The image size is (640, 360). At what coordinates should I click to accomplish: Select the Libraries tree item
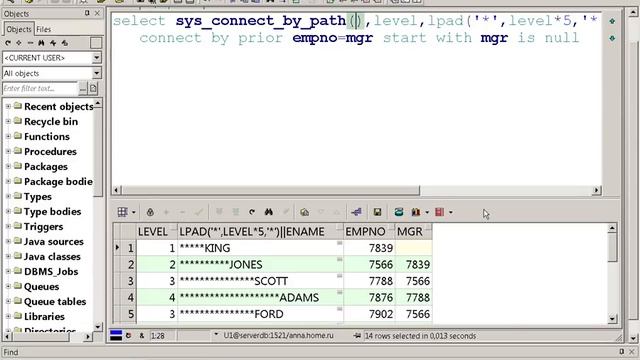[44, 317]
